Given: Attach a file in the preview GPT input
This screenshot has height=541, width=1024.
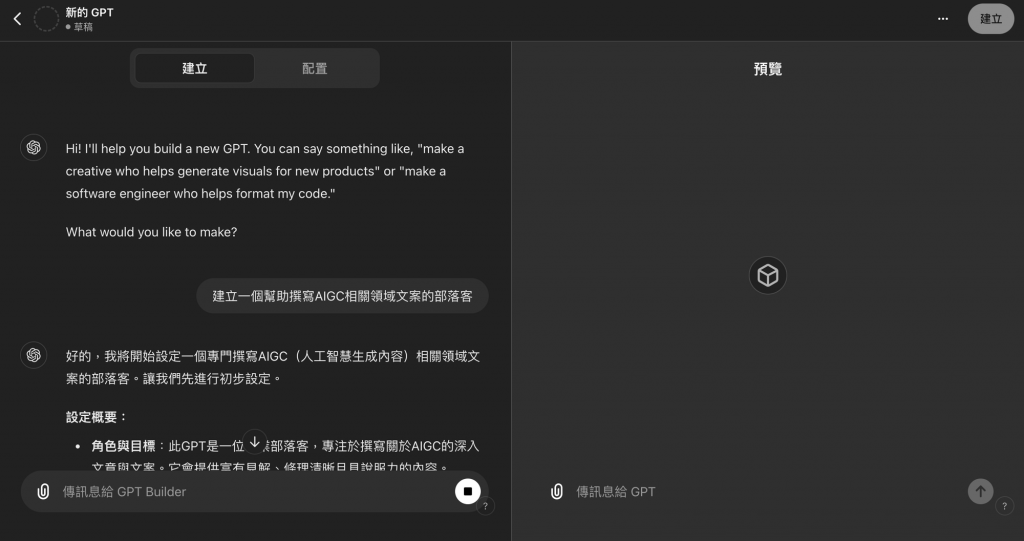Looking at the screenshot, I should (x=556, y=491).
